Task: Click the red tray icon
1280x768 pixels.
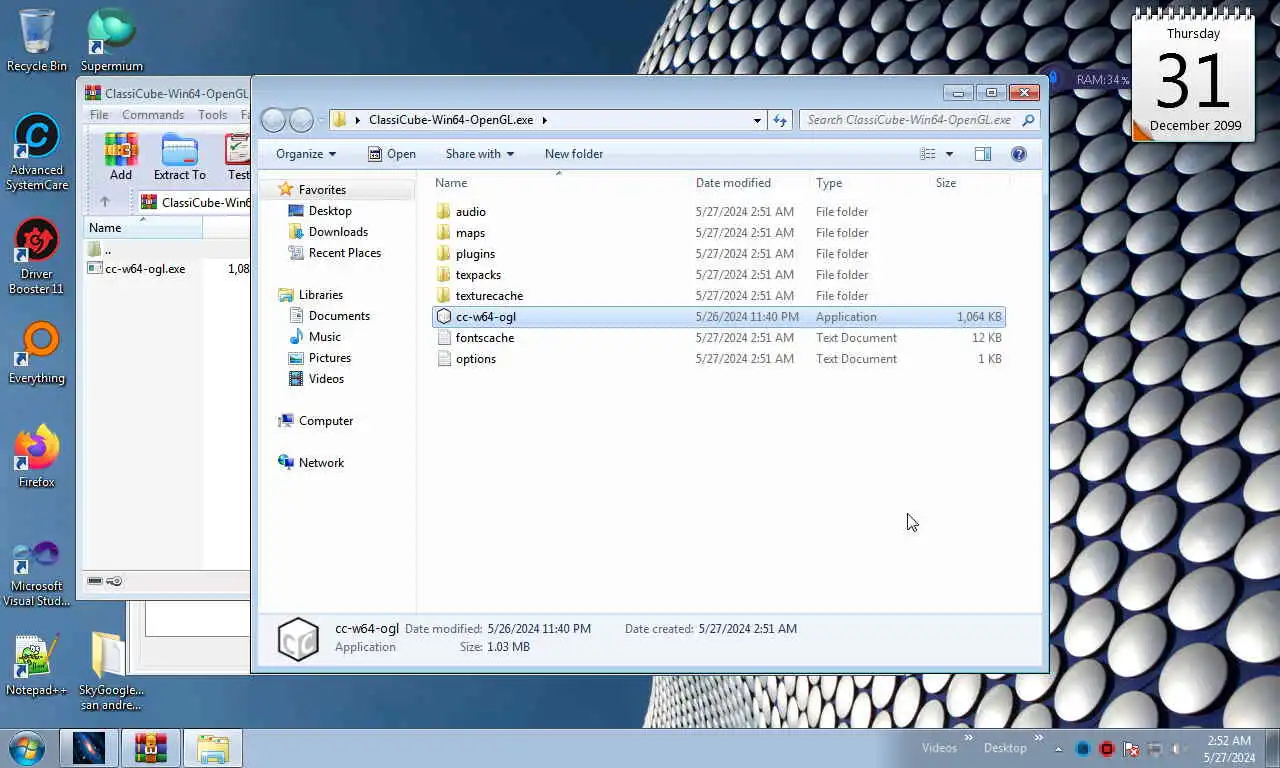Action: click(x=1107, y=749)
